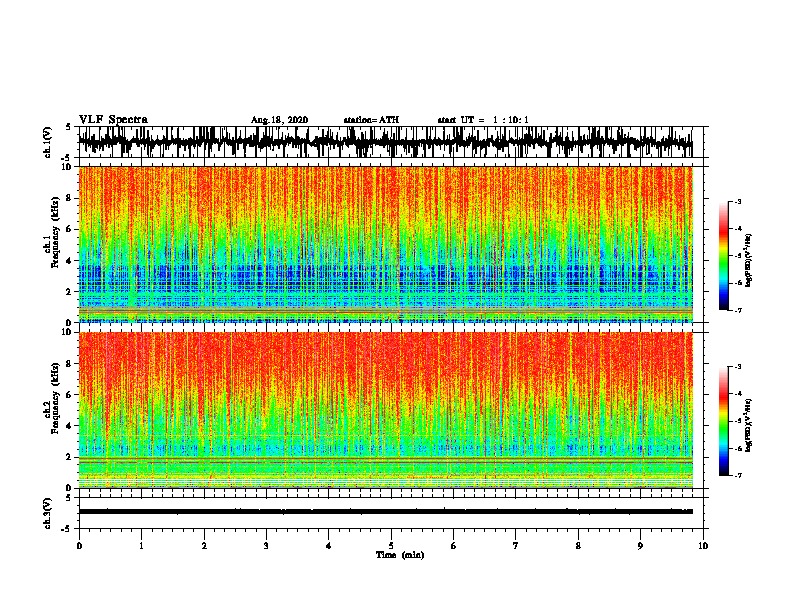Click time axis tick label "0"
The image size is (792, 612).
tap(79, 546)
